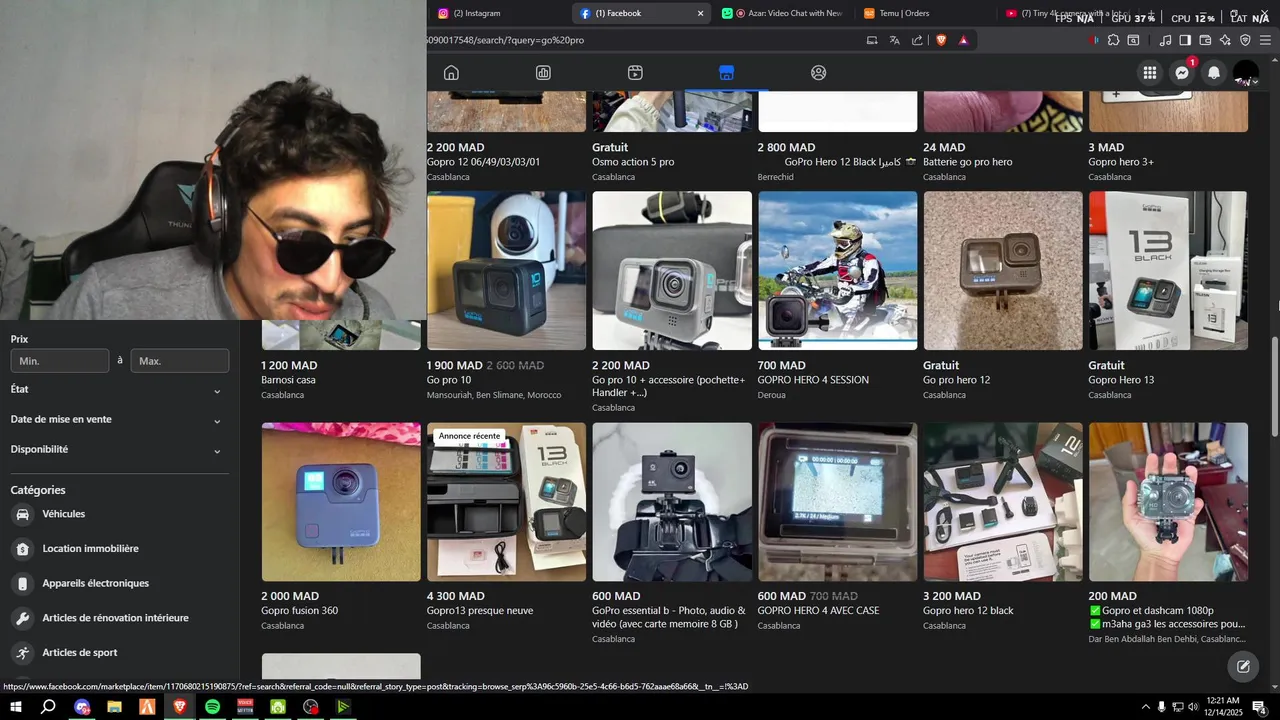Open Spotify from taskbar

click(x=212, y=707)
